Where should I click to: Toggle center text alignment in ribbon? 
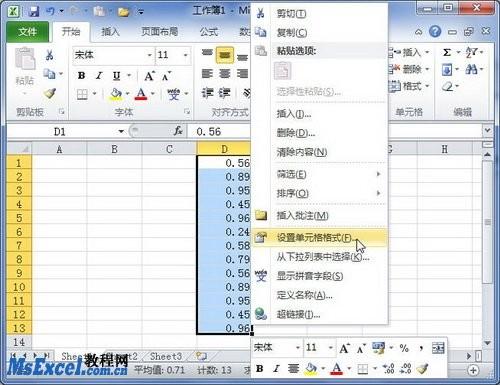click(225, 74)
